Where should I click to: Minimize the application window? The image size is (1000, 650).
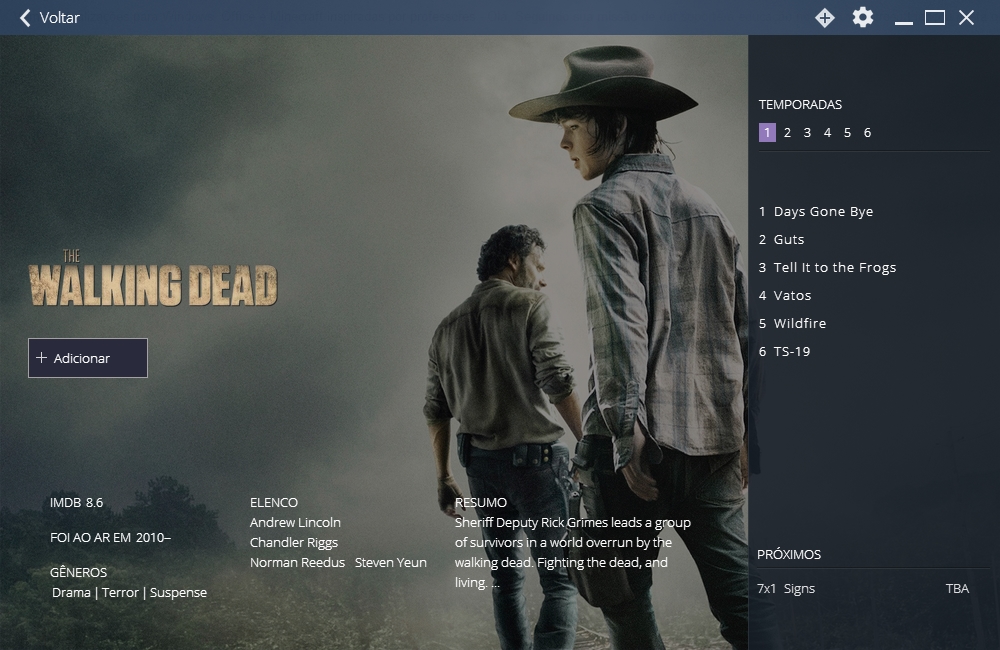[x=904, y=18]
